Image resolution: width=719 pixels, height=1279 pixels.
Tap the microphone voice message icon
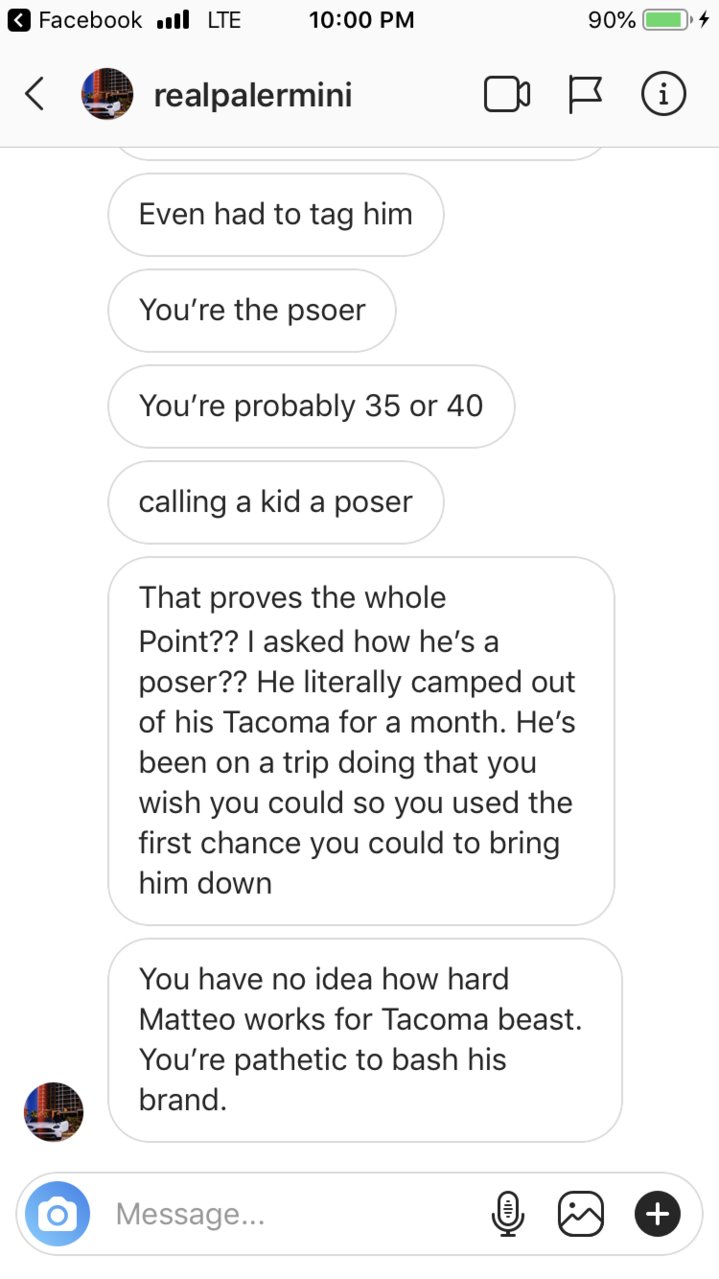(x=507, y=1214)
